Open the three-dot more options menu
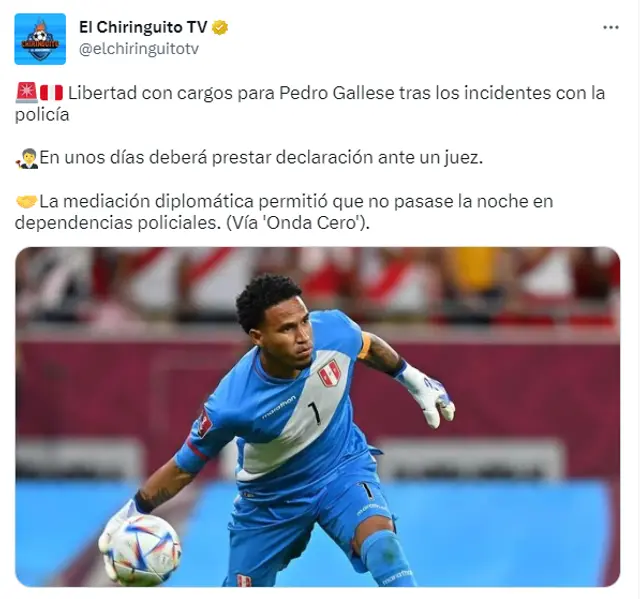 [611, 28]
